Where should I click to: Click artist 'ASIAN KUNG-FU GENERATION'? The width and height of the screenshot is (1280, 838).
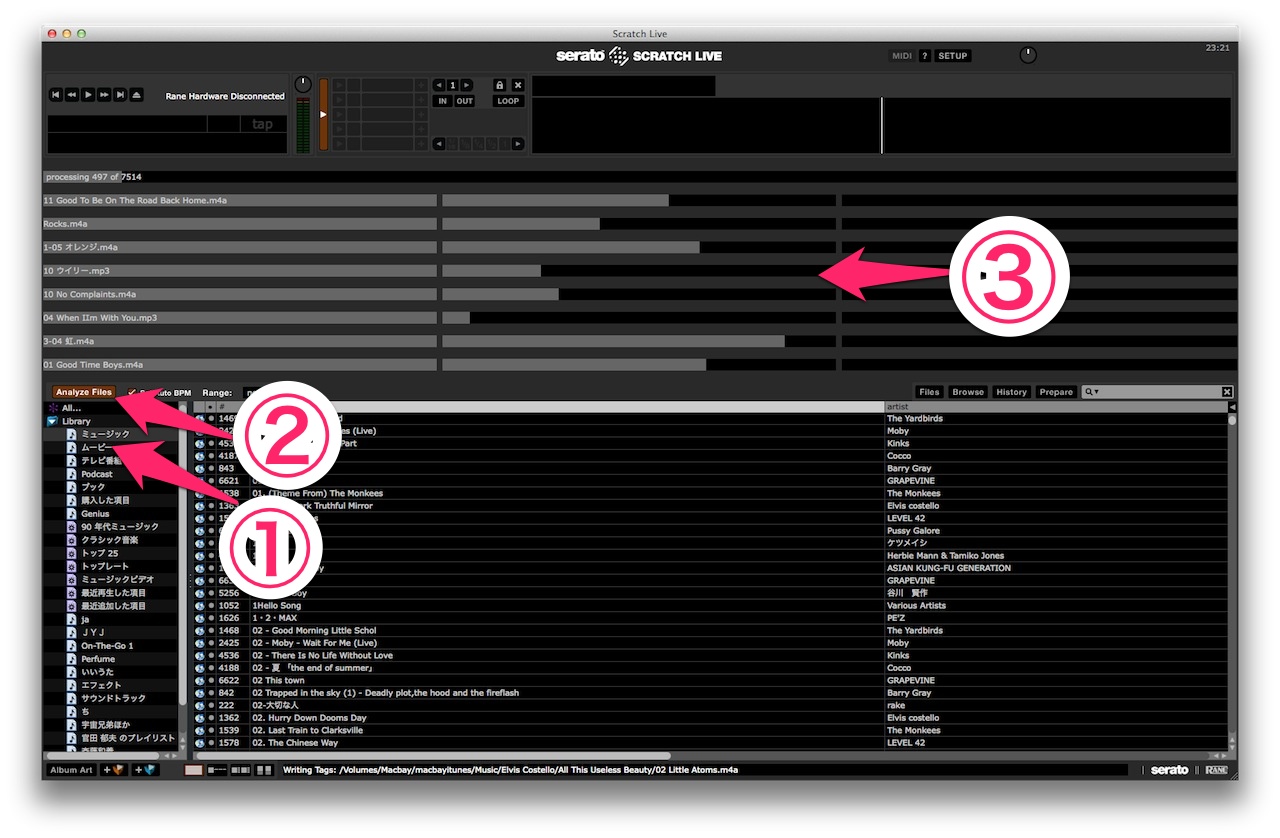pyautogui.click(x=949, y=568)
